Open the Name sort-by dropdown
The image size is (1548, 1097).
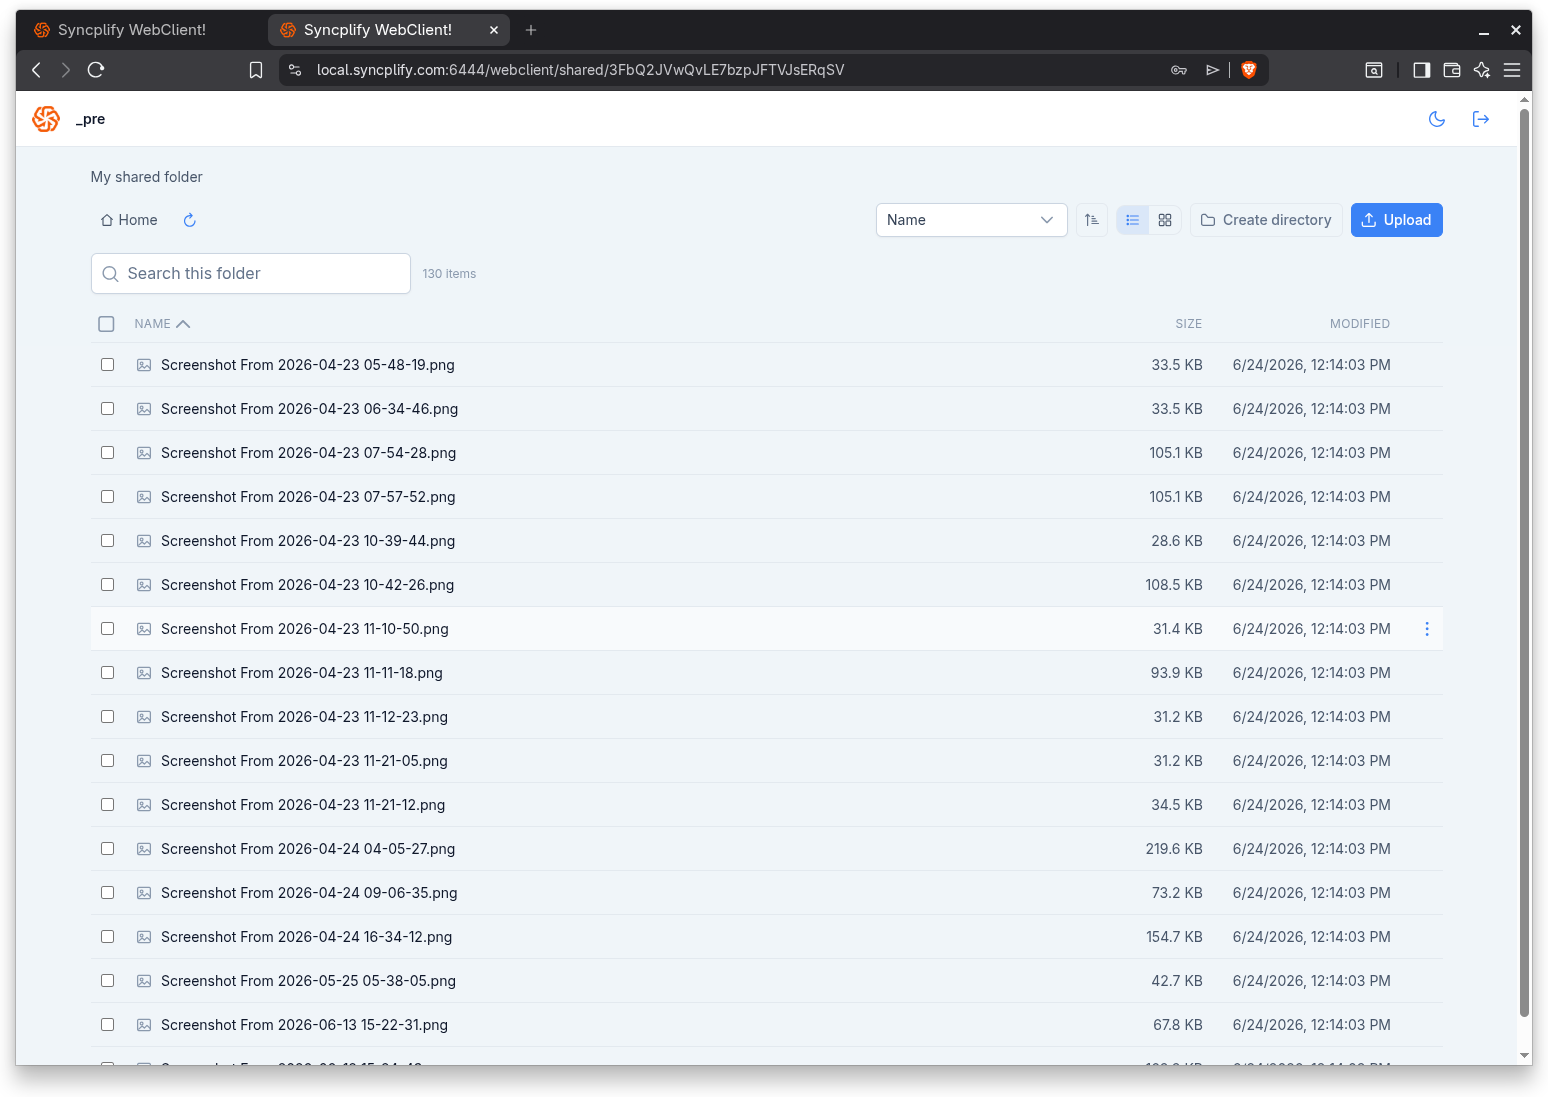971,220
